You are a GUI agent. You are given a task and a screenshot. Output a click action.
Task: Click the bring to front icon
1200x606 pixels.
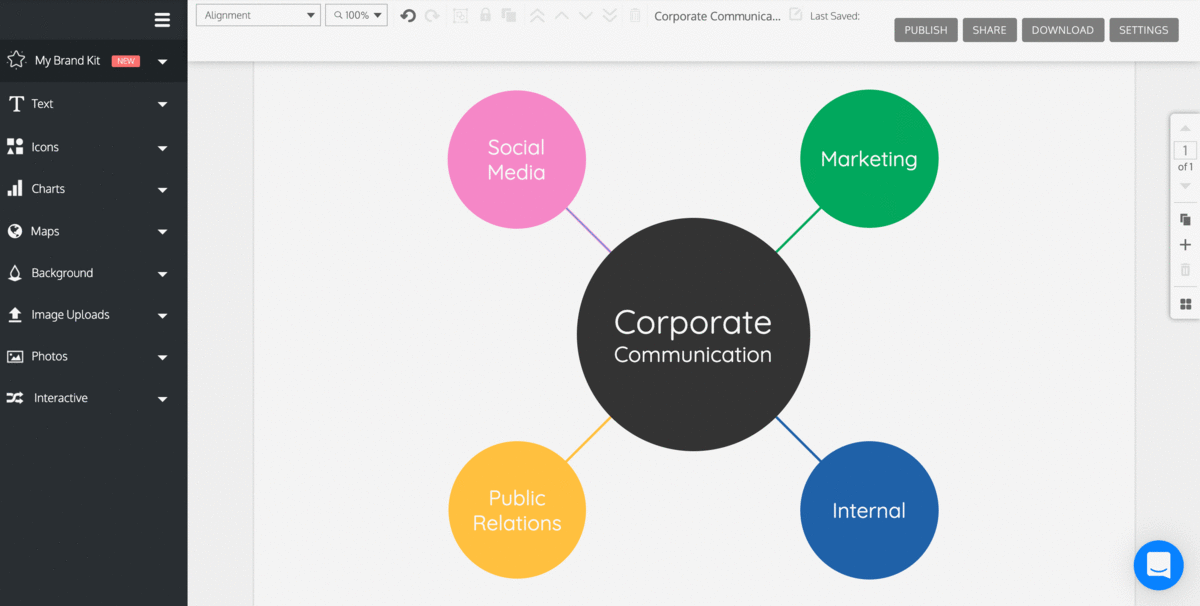pos(537,15)
